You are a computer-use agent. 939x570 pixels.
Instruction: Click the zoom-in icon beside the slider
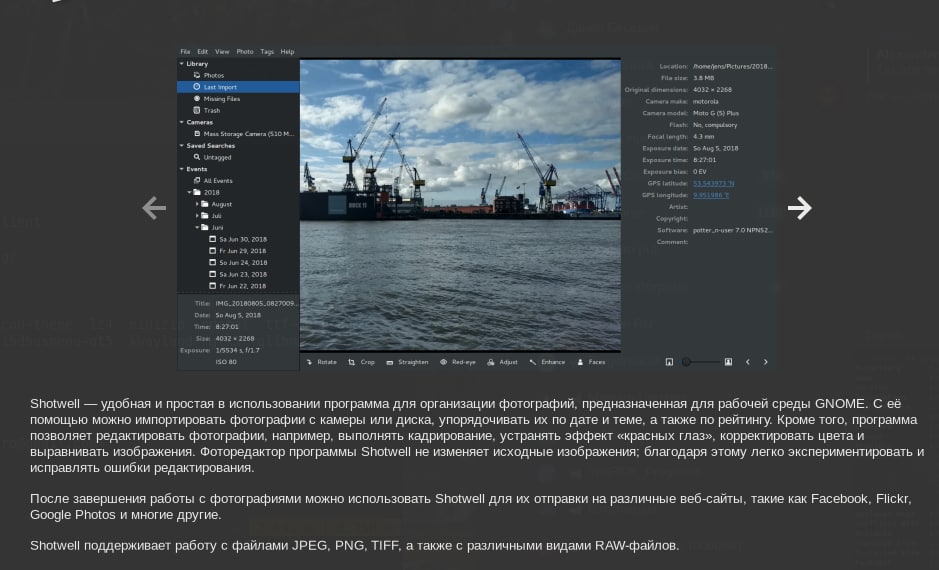coord(728,362)
